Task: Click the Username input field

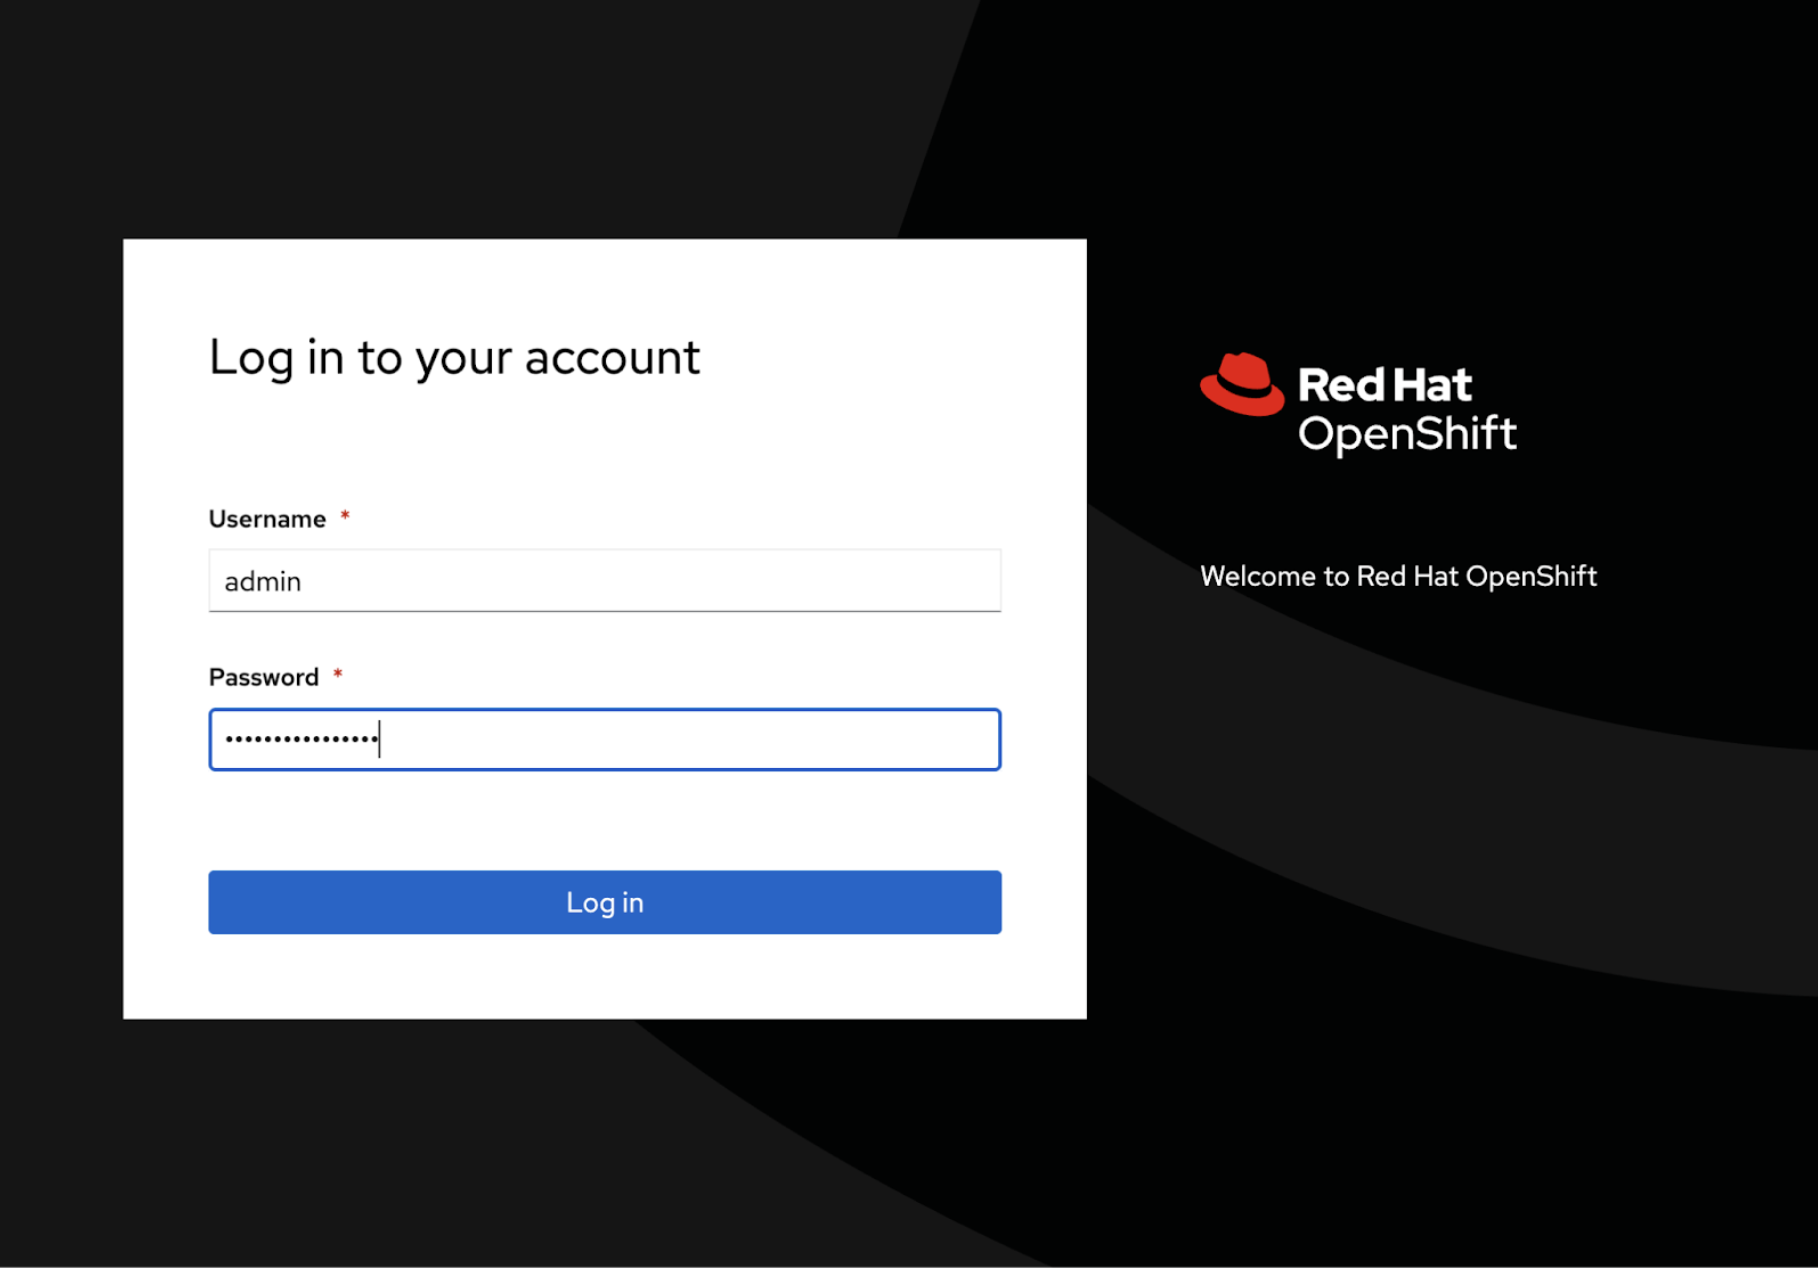Action: 604,580
